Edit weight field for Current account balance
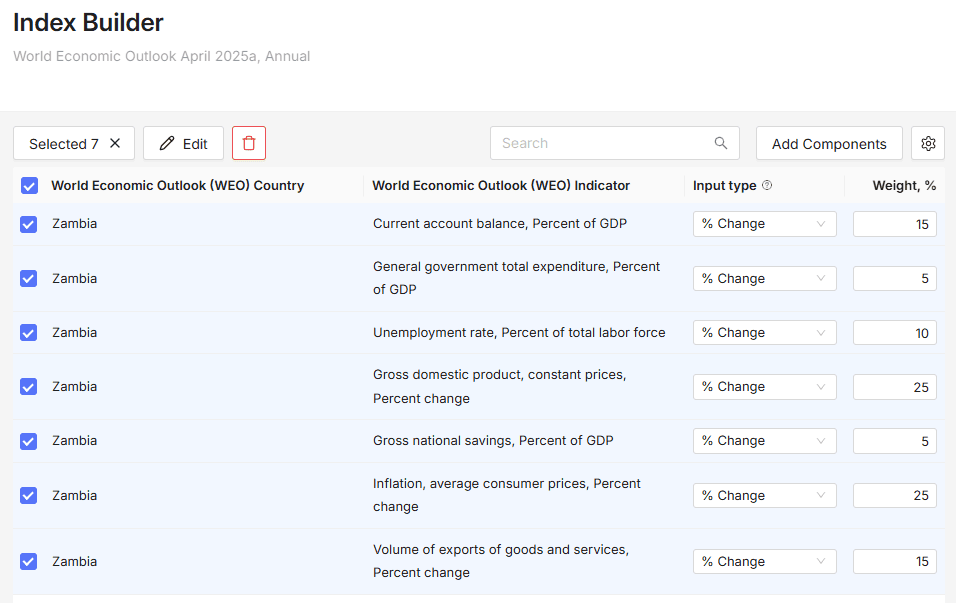Image resolution: width=956 pixels, height=603 pixels. coord(894,224)
